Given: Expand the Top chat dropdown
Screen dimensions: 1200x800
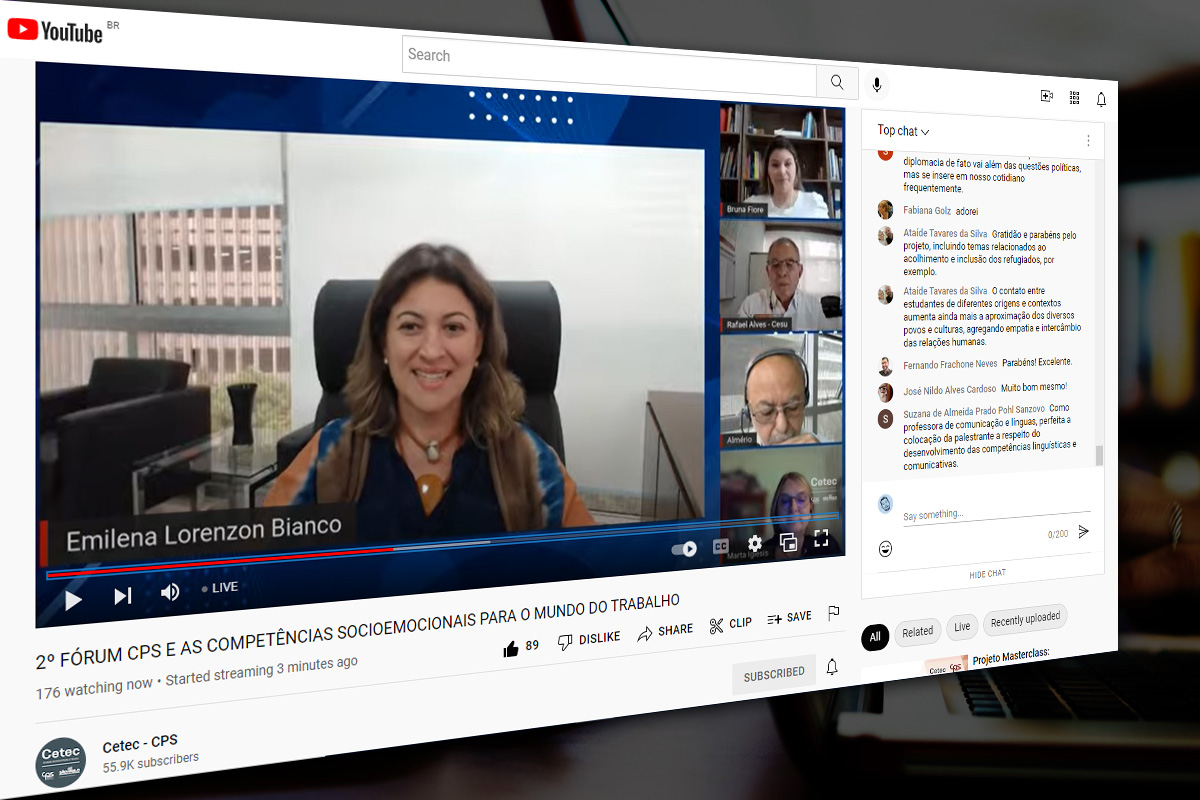Looking at the screenshot, I should [903, 131].
